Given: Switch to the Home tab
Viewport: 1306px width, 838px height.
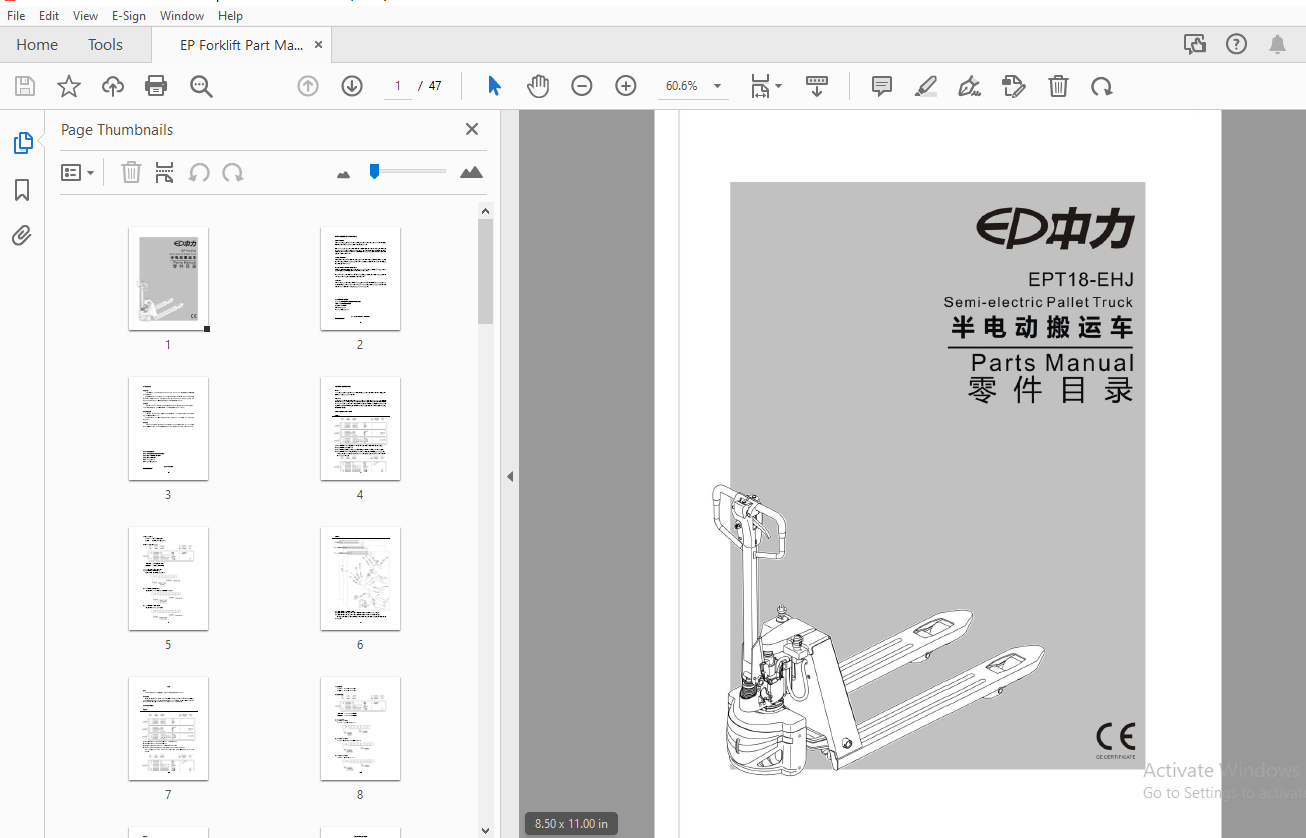Looking at the screenshot, I should 37,44.
